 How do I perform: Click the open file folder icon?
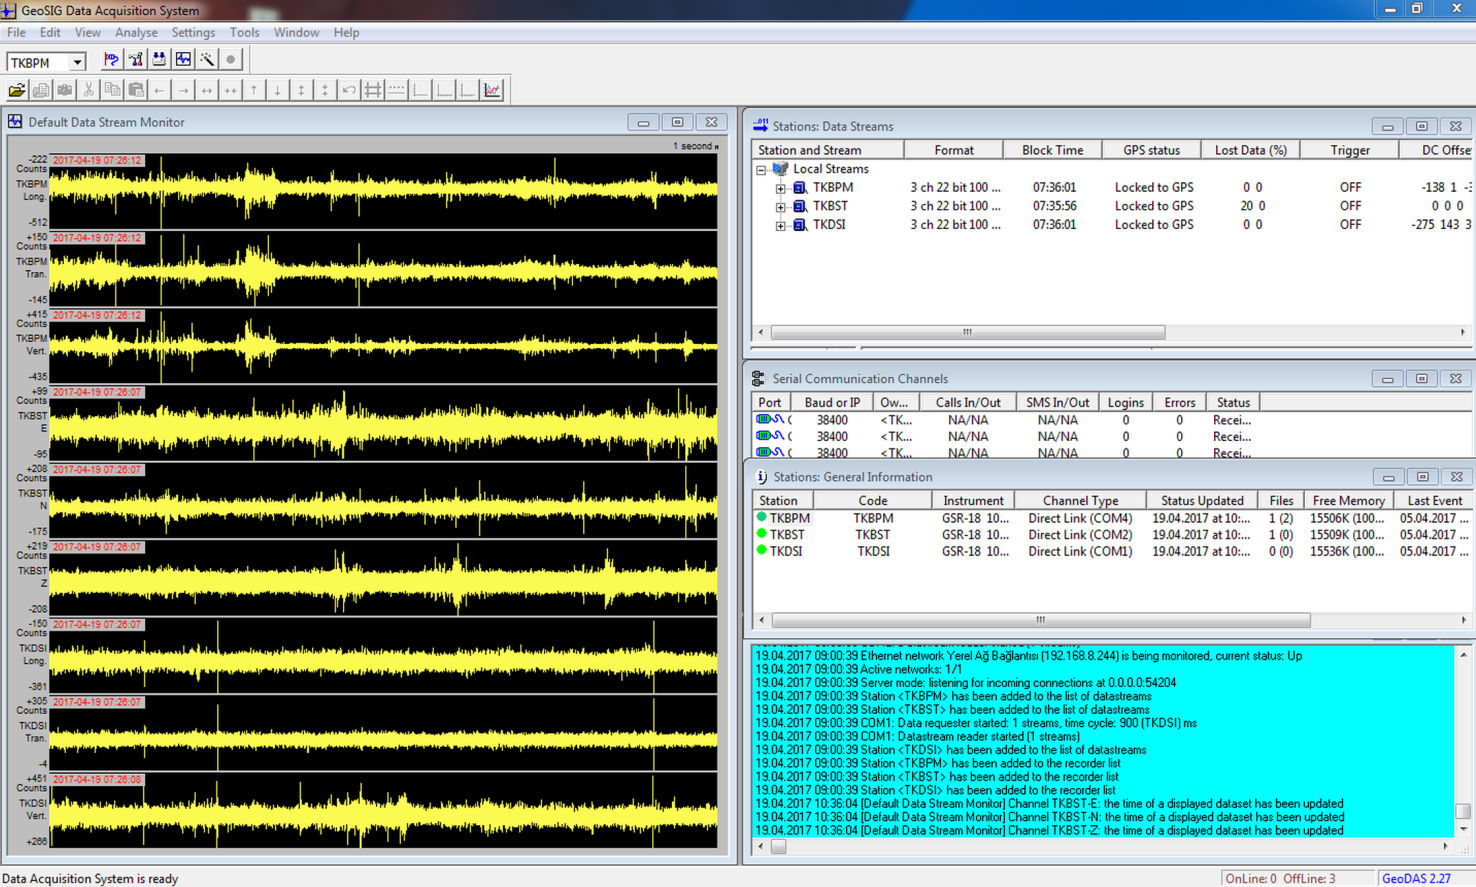(x=17, y=90)
